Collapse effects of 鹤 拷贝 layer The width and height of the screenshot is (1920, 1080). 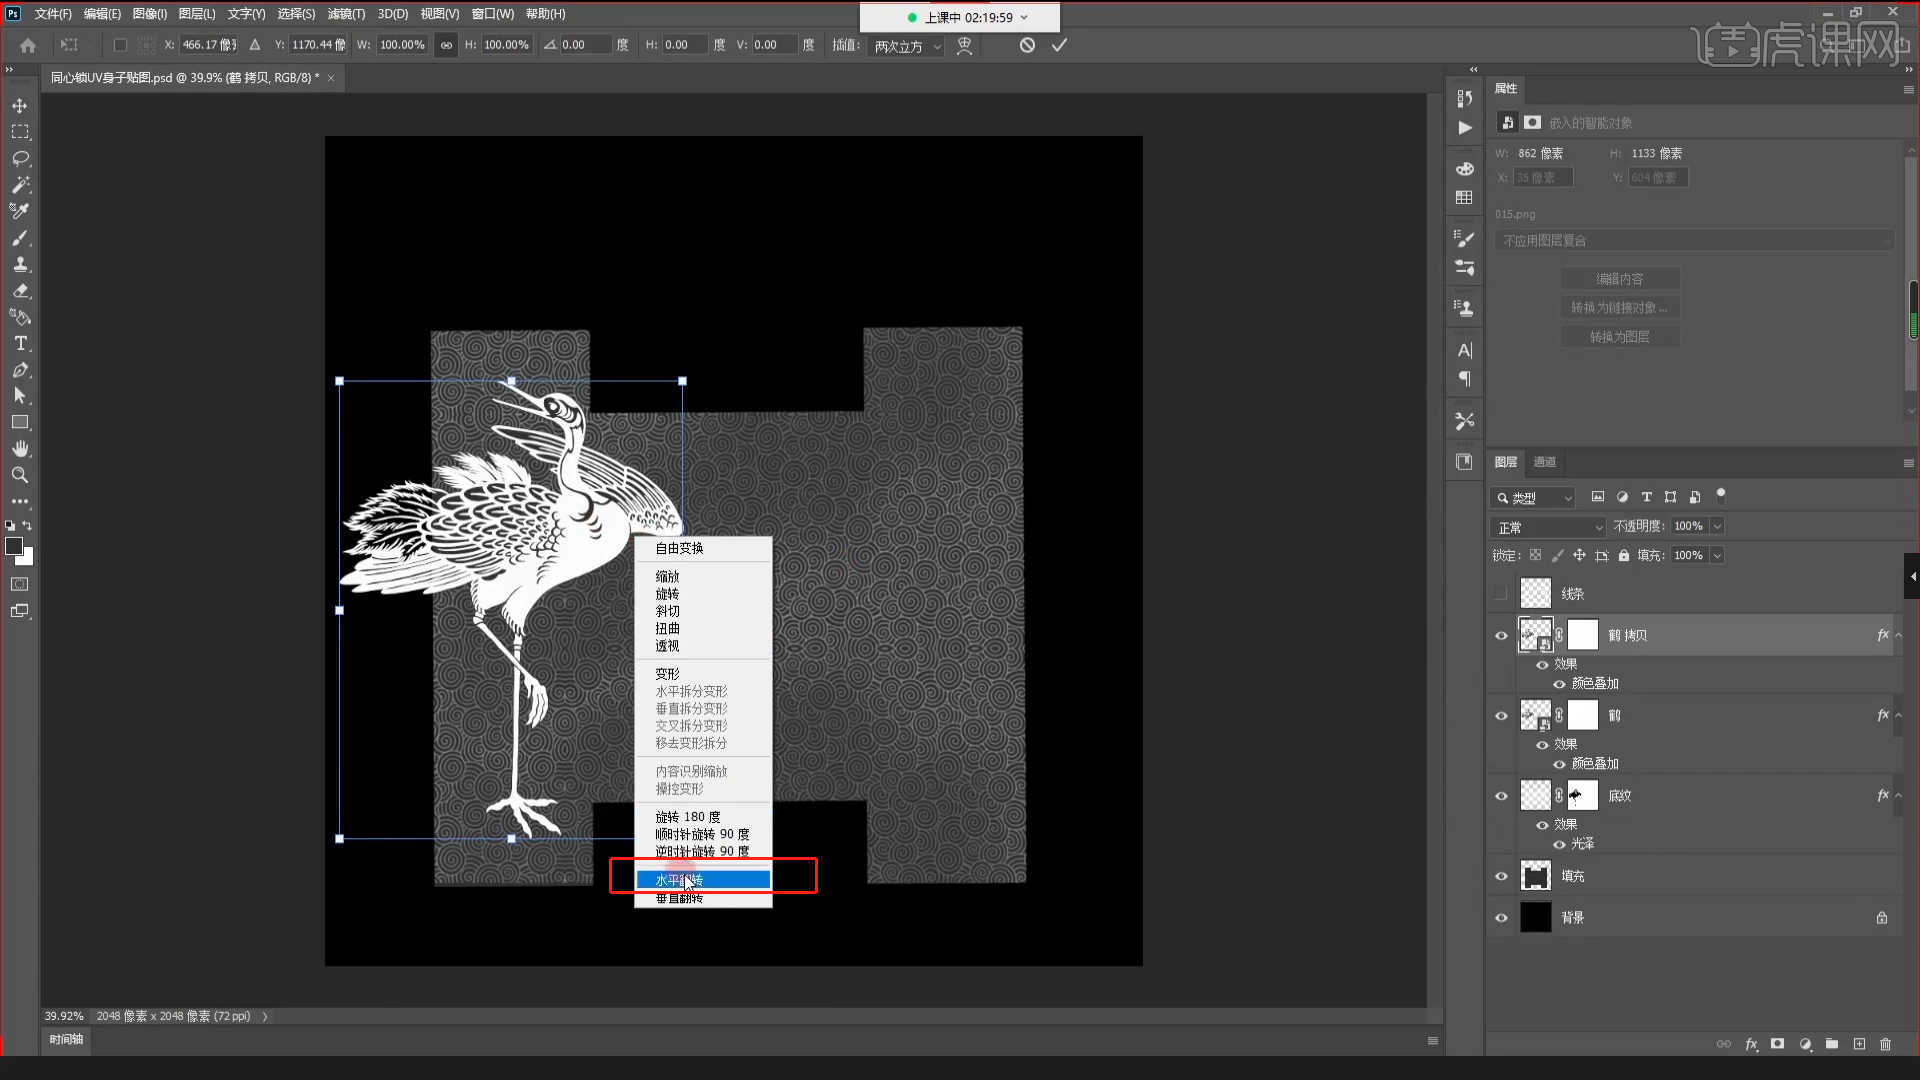point(1898,636)
